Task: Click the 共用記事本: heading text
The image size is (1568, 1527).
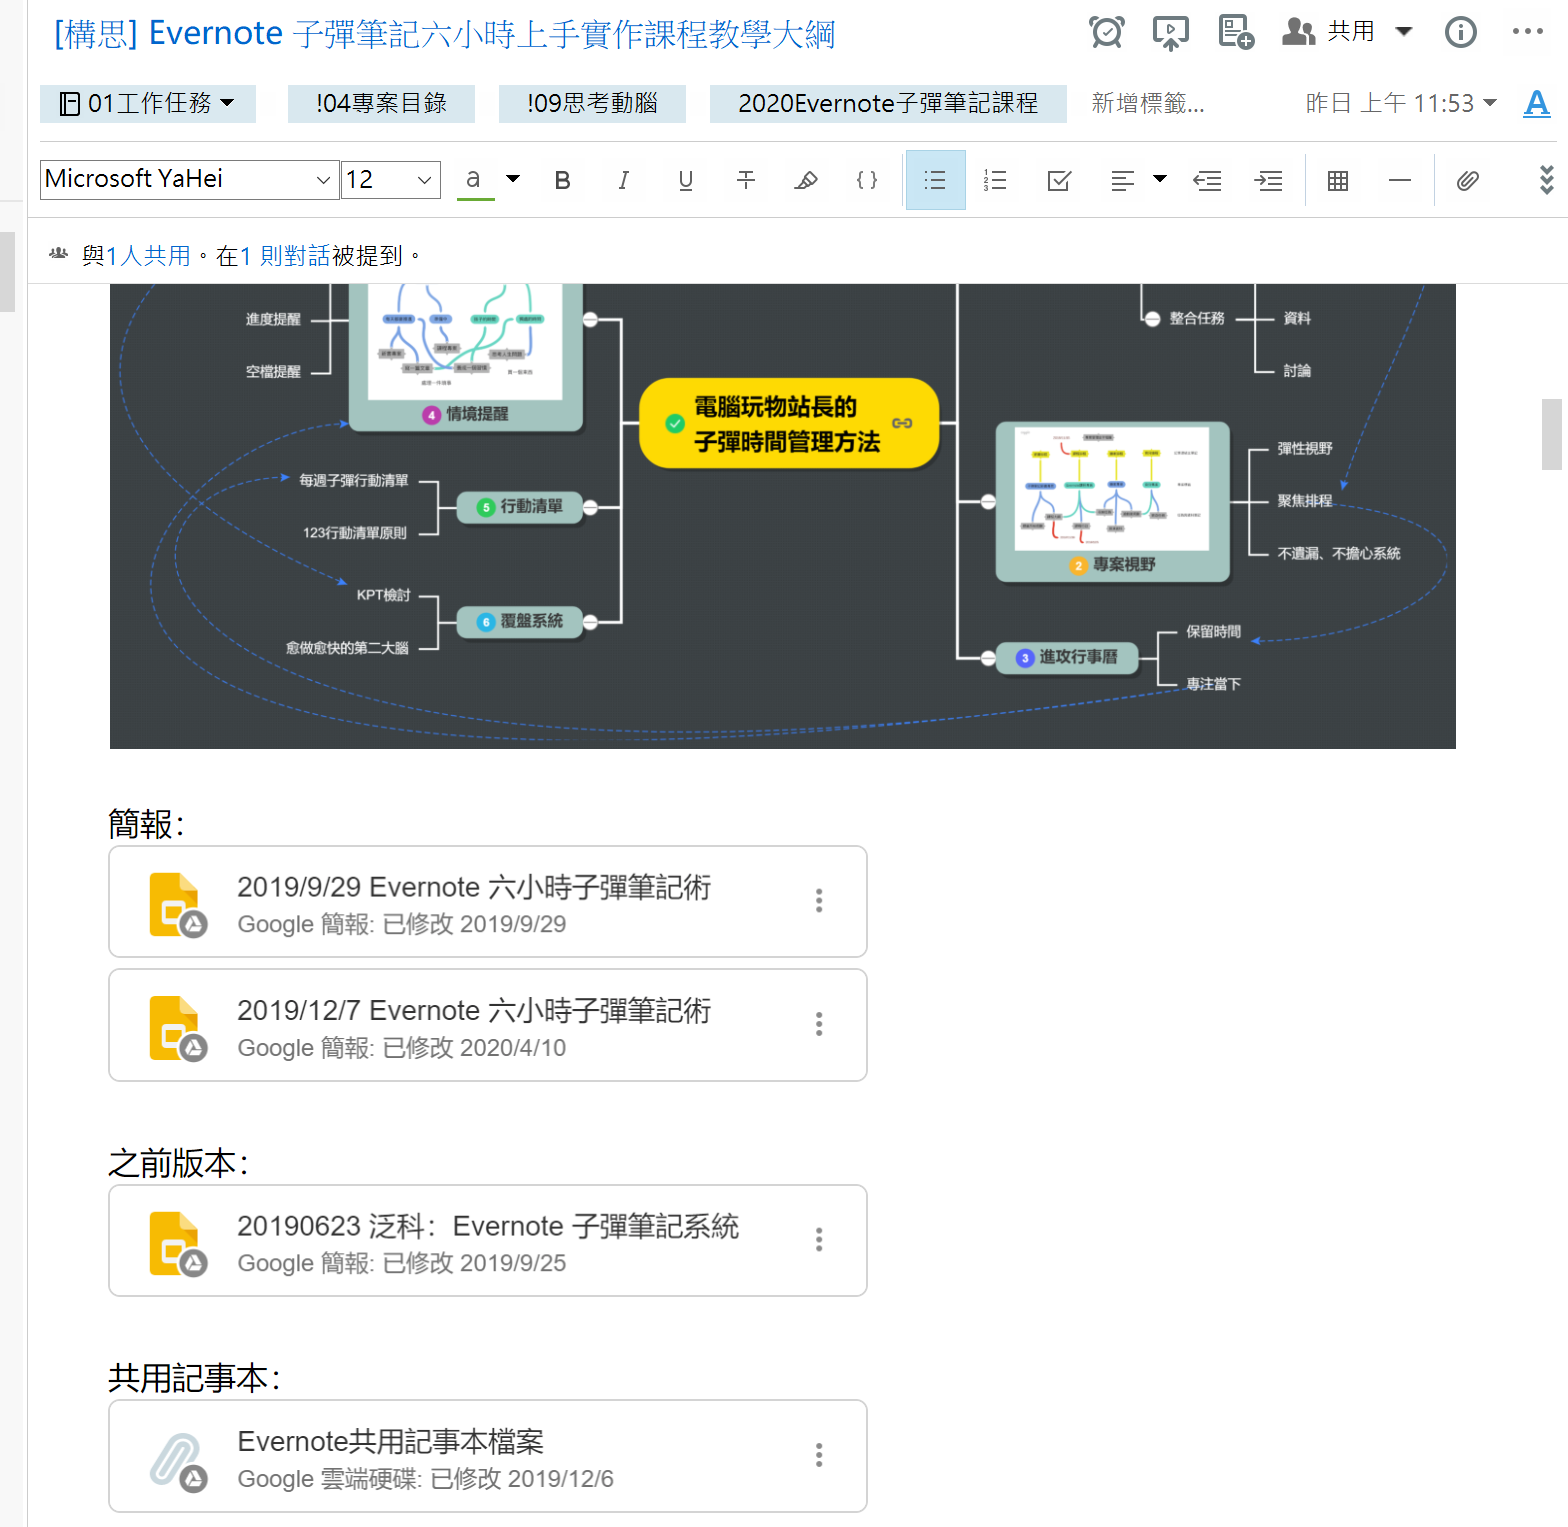Action: pos(194,1378)
